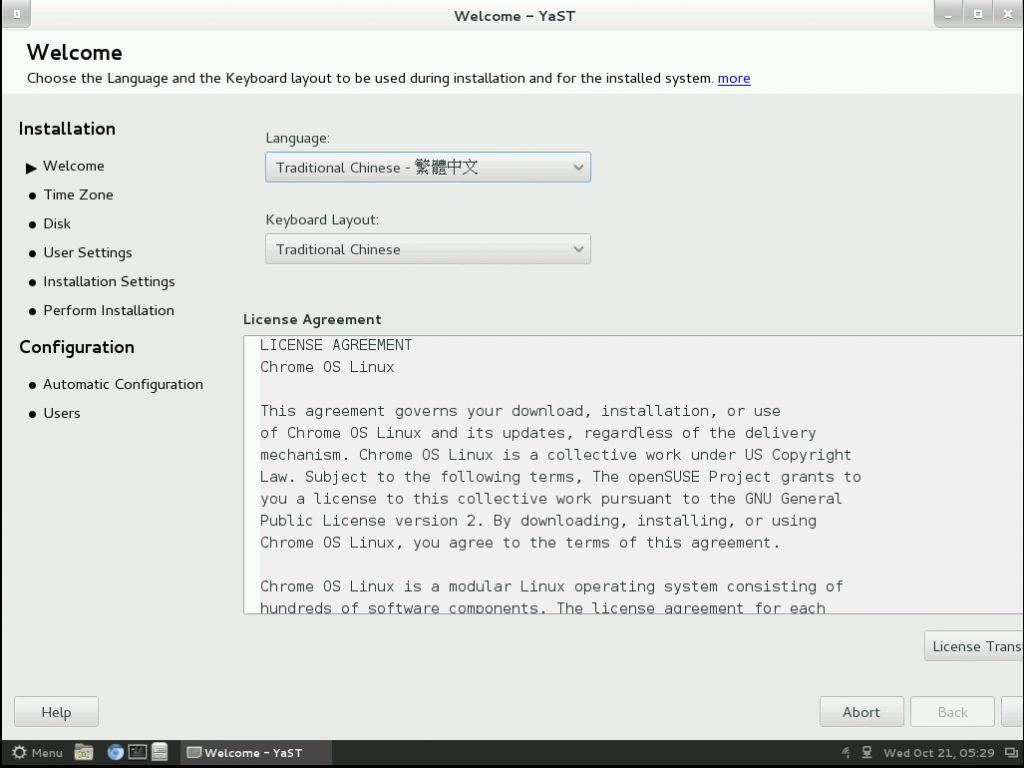Click the 'Installation' sidebar heading
The width and height of the screenshot is (1024, 768).
67,129
